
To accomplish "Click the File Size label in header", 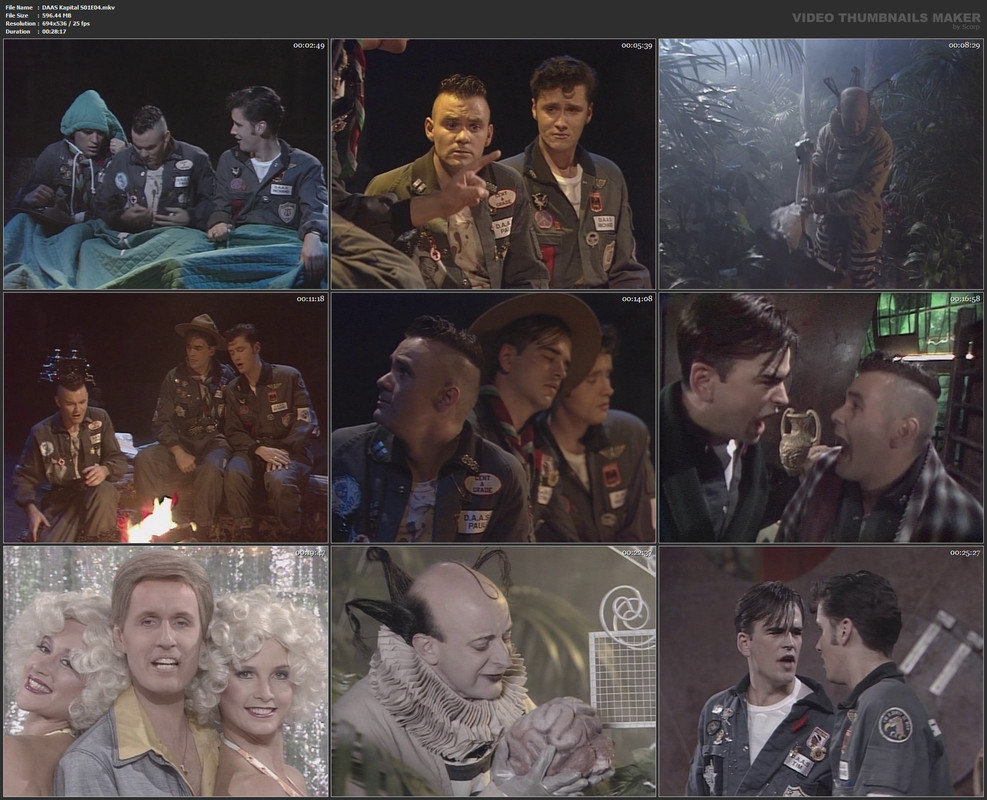I will (17, 15).
